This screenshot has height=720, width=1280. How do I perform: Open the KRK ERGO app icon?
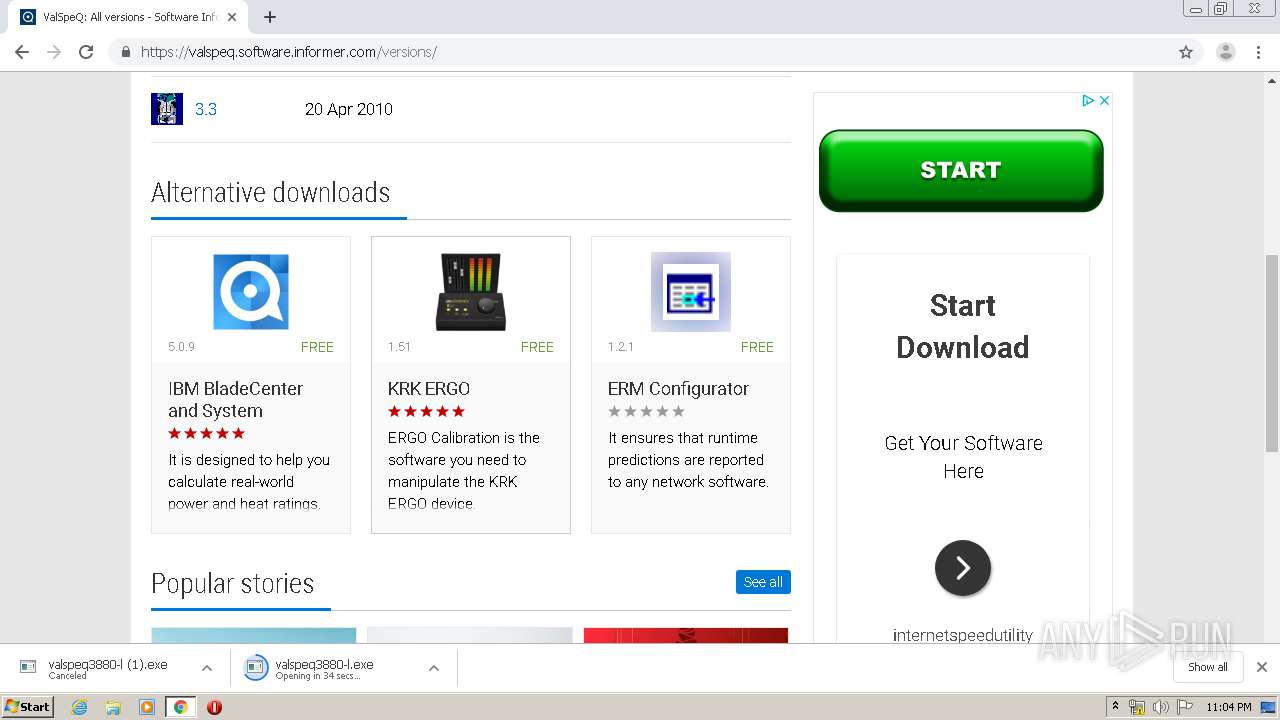coord(471,292)
